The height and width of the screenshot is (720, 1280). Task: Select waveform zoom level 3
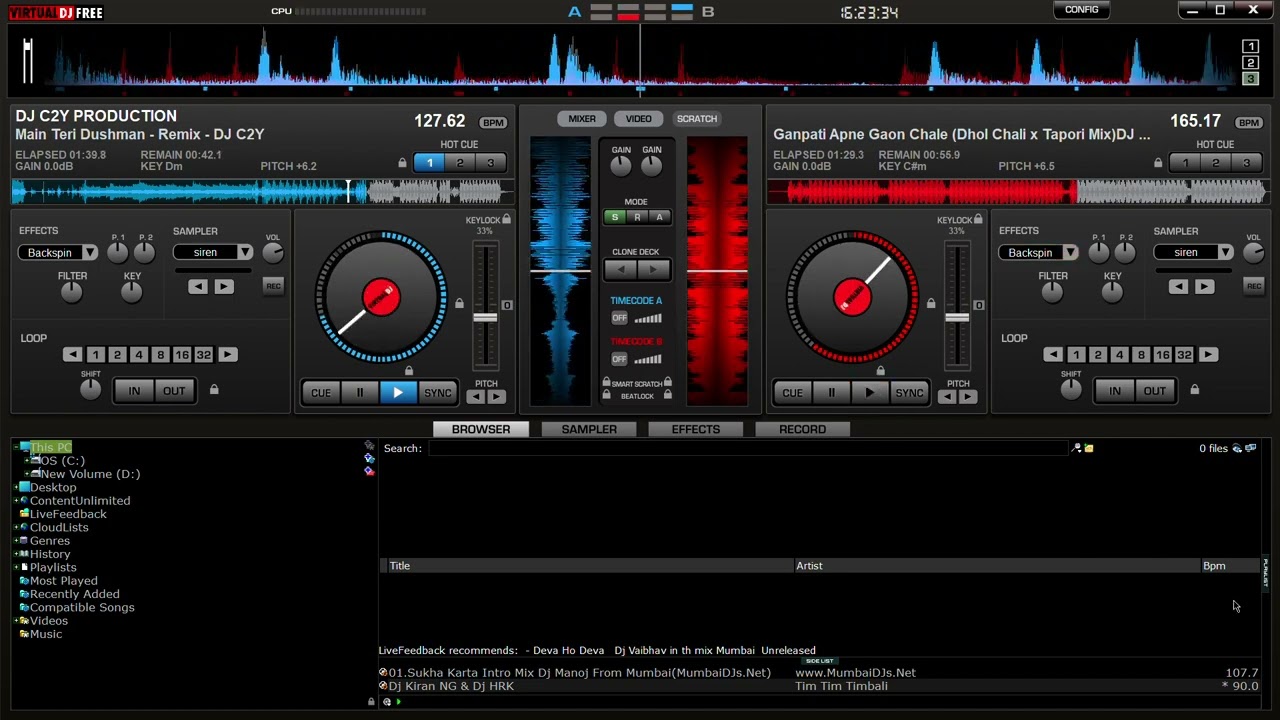pyautogui.click(x=1250, y=79)
